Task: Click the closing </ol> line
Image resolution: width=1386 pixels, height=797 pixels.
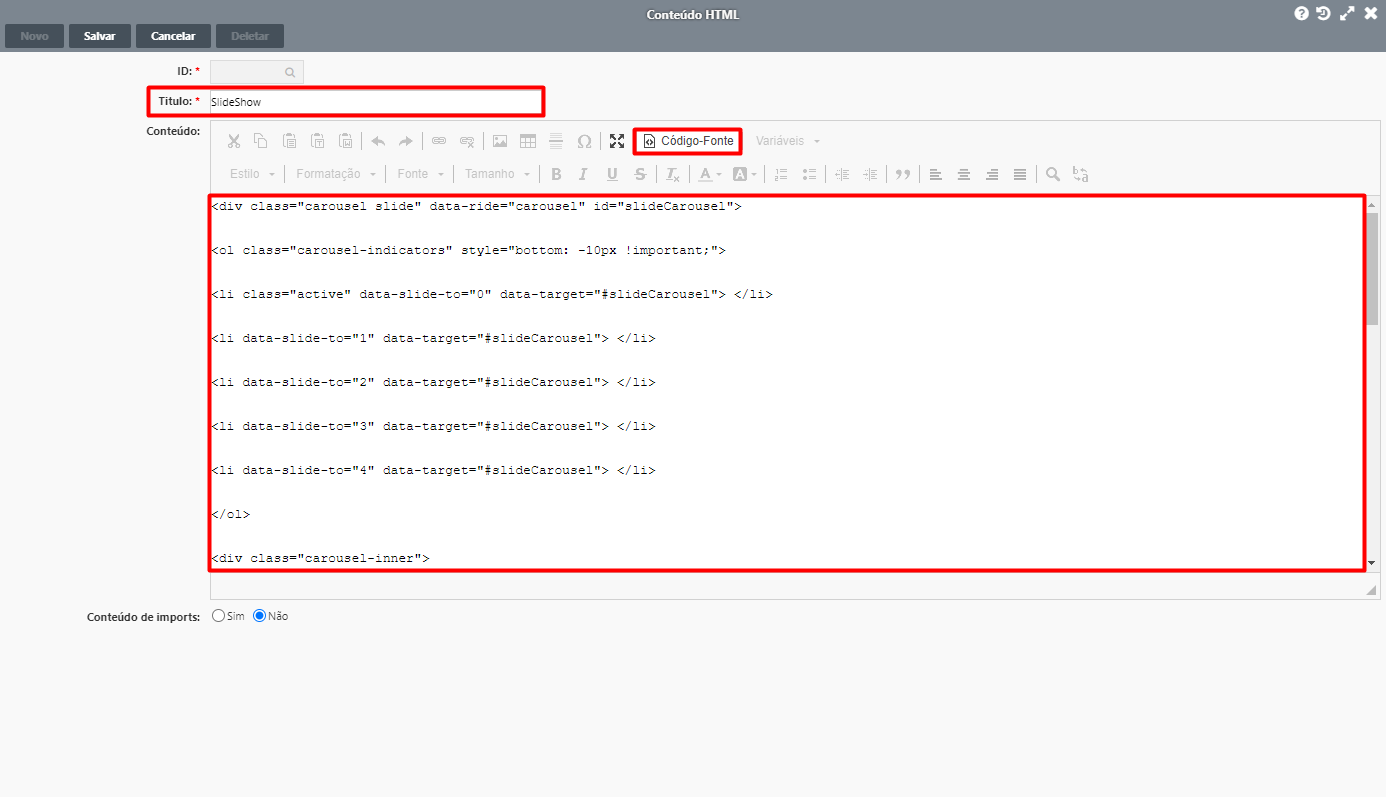Action: (x=231, y=514)
